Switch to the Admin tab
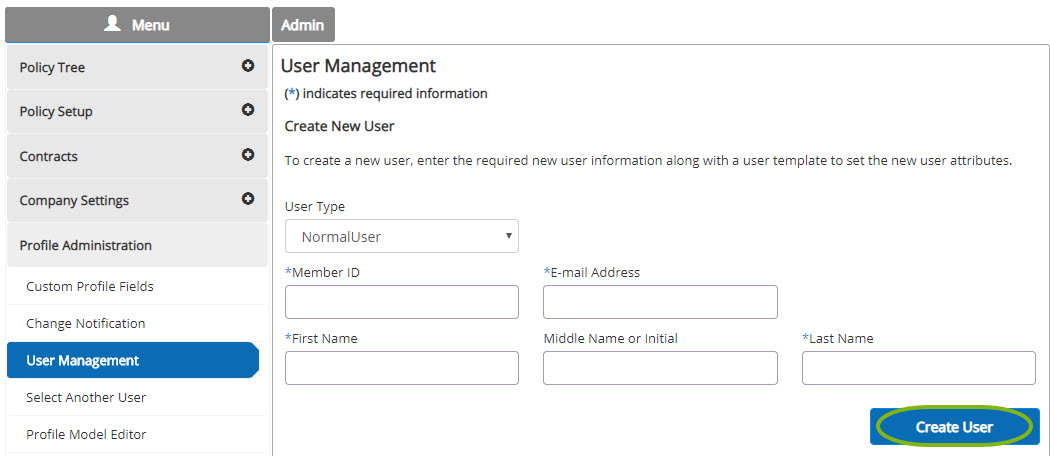Viewport: 1050px width, 456px height. point(302,25)
